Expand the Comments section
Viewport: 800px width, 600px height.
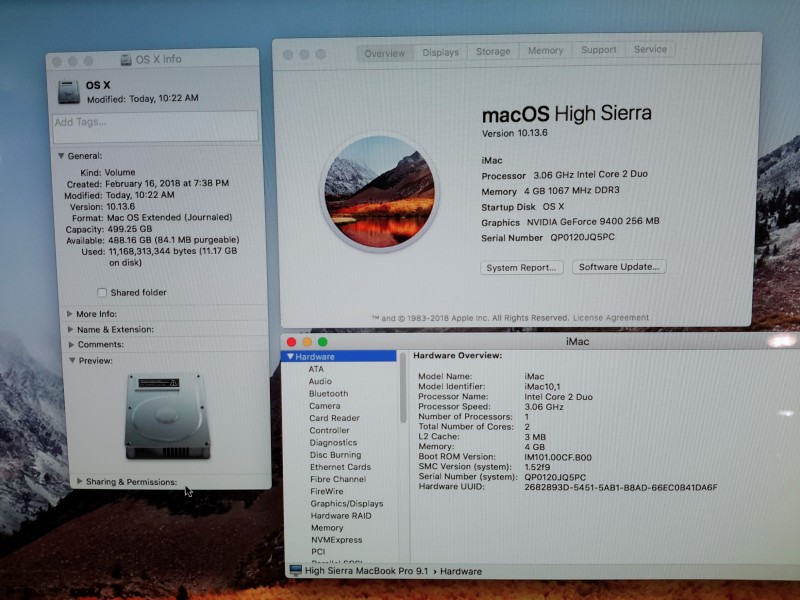[71, 344]
